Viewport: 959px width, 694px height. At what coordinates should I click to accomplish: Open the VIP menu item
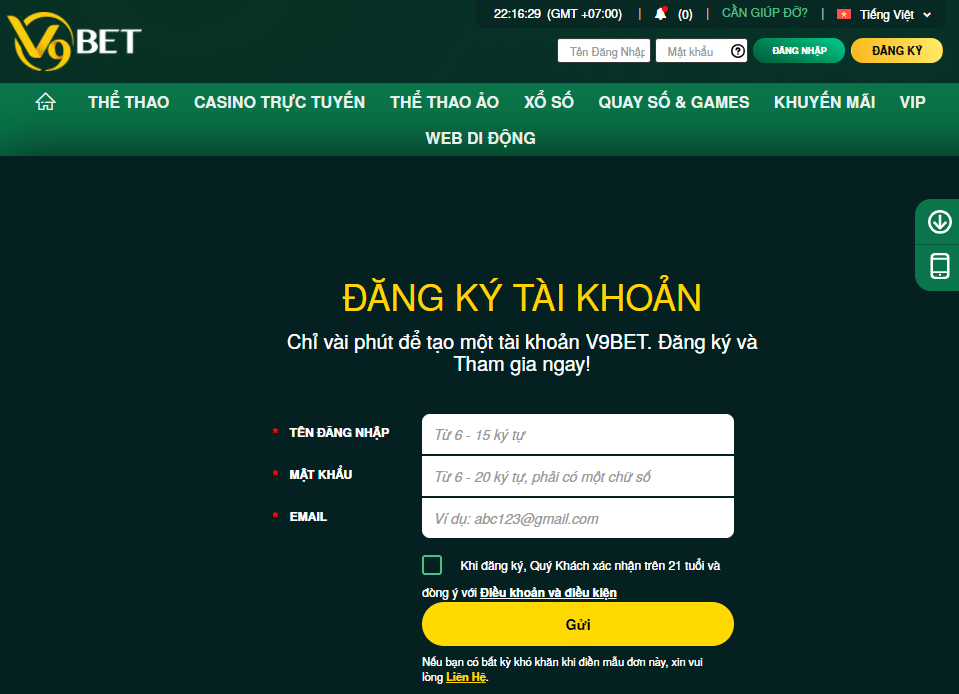click(913, 102)
